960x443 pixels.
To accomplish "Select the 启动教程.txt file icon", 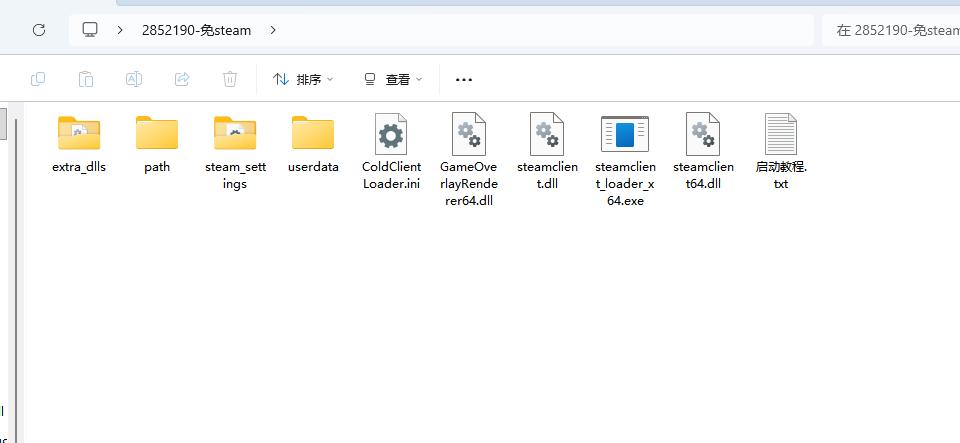I will coord(781,134).
